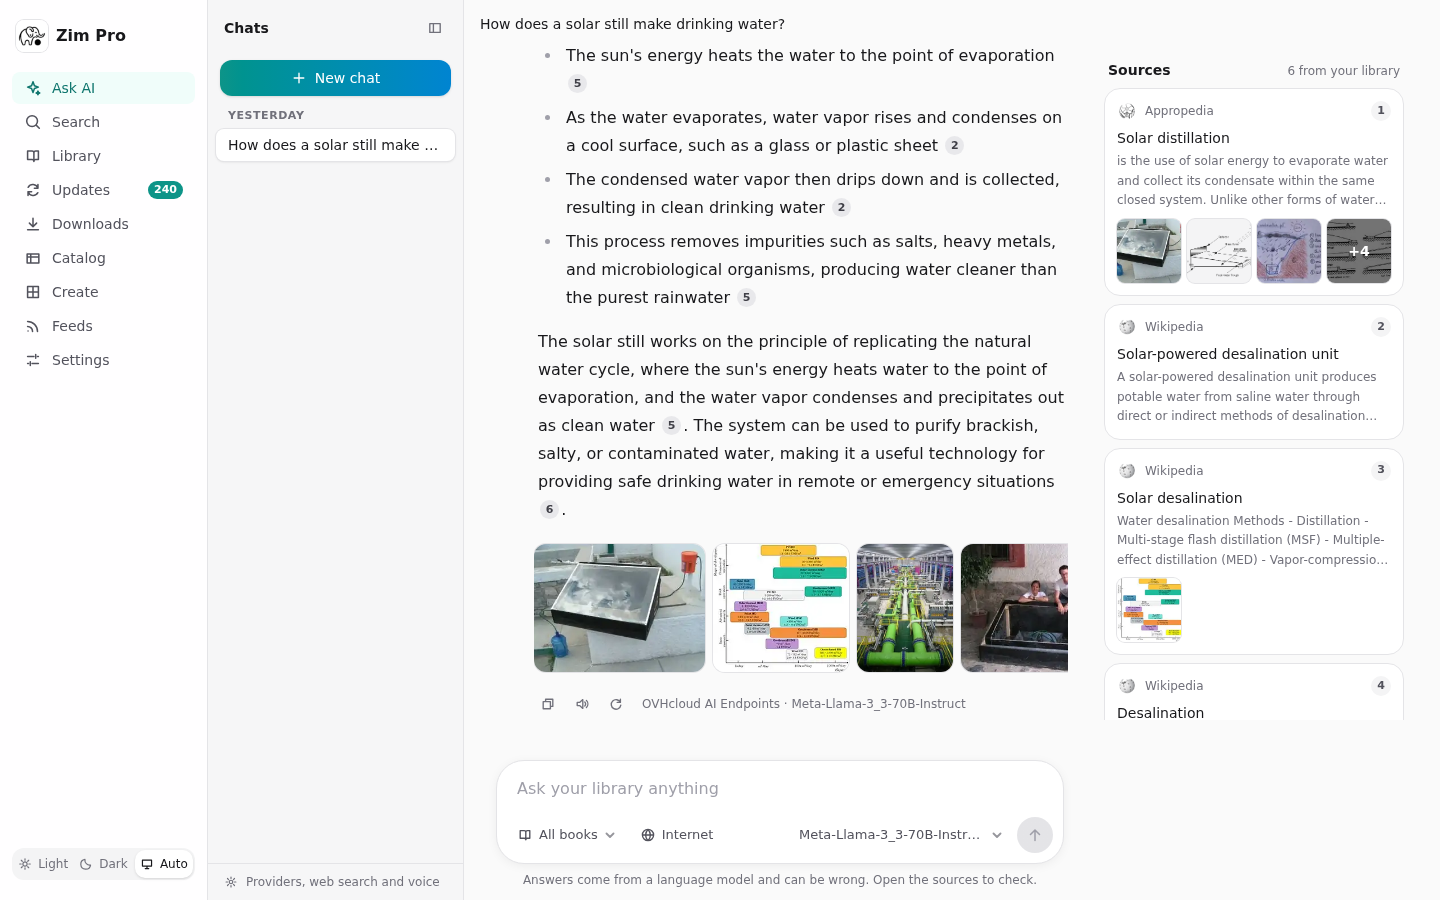
Task: Collapse the Chats sidebar panel icon
Action: [435, 28]
